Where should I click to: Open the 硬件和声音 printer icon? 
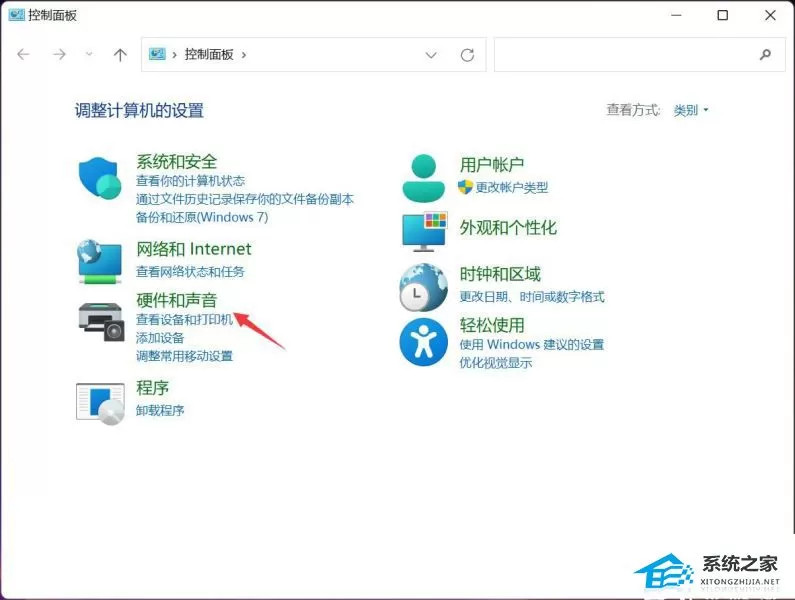click(x=101, y=322)
